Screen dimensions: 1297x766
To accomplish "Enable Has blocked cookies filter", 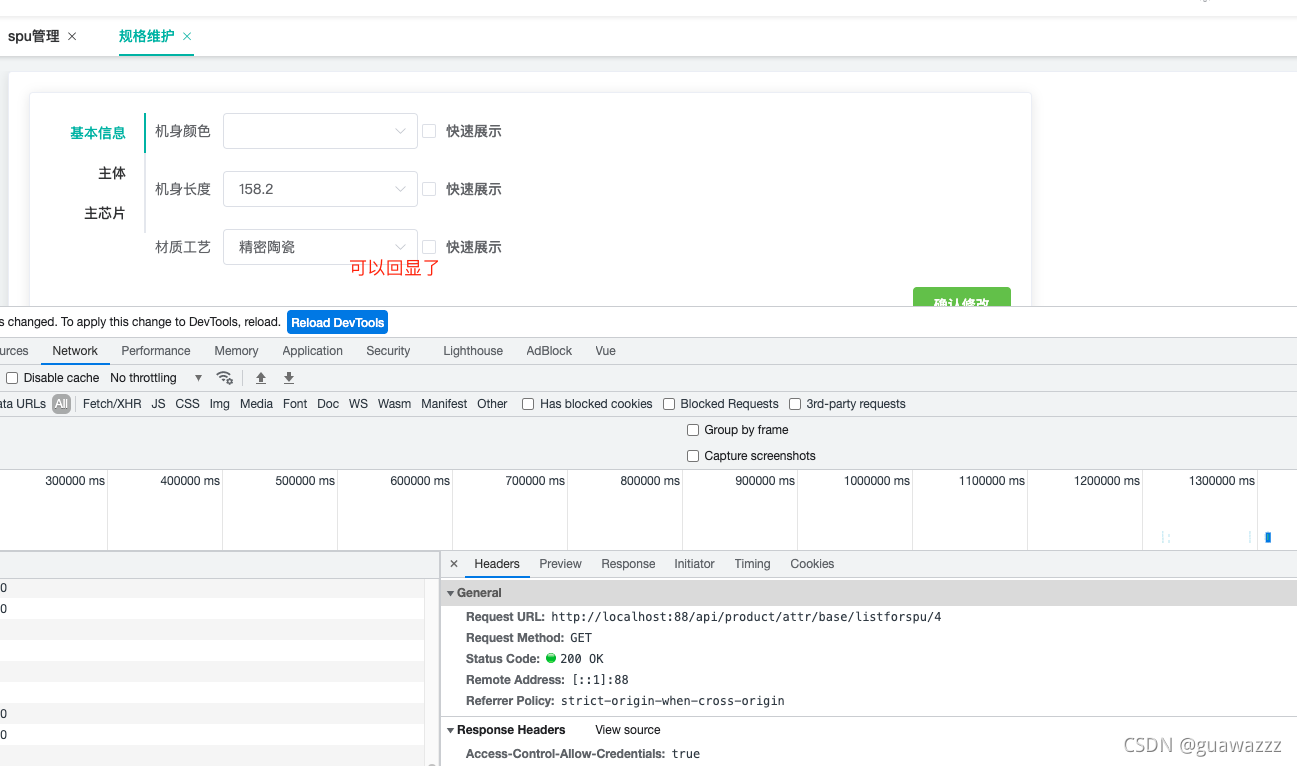I will click(x=528, y=404).
